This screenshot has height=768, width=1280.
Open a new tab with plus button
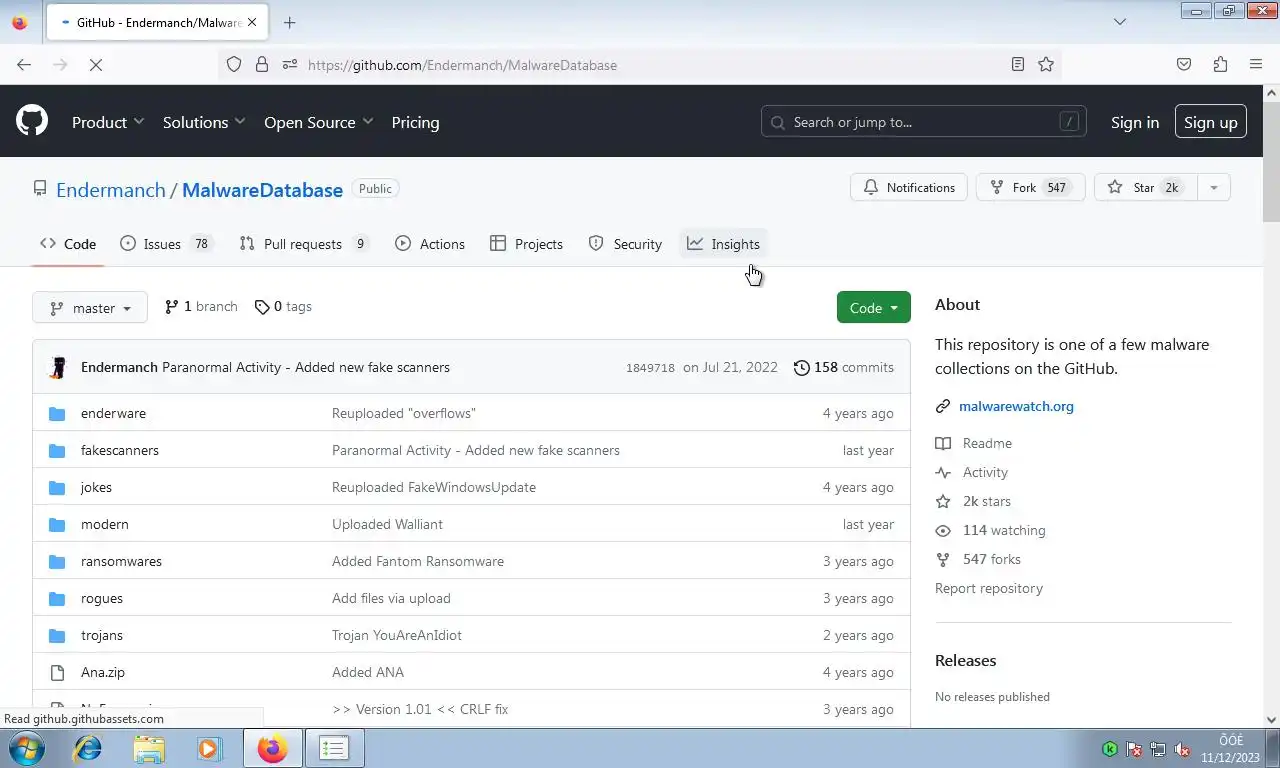(x=289, y=22)
